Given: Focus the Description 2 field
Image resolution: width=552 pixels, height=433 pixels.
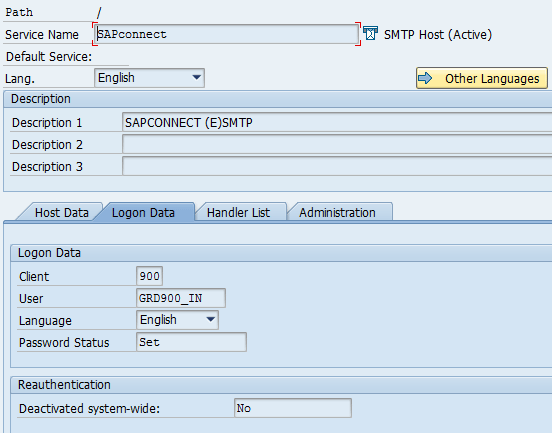Looking at the screenshot, I should point(337,145).
